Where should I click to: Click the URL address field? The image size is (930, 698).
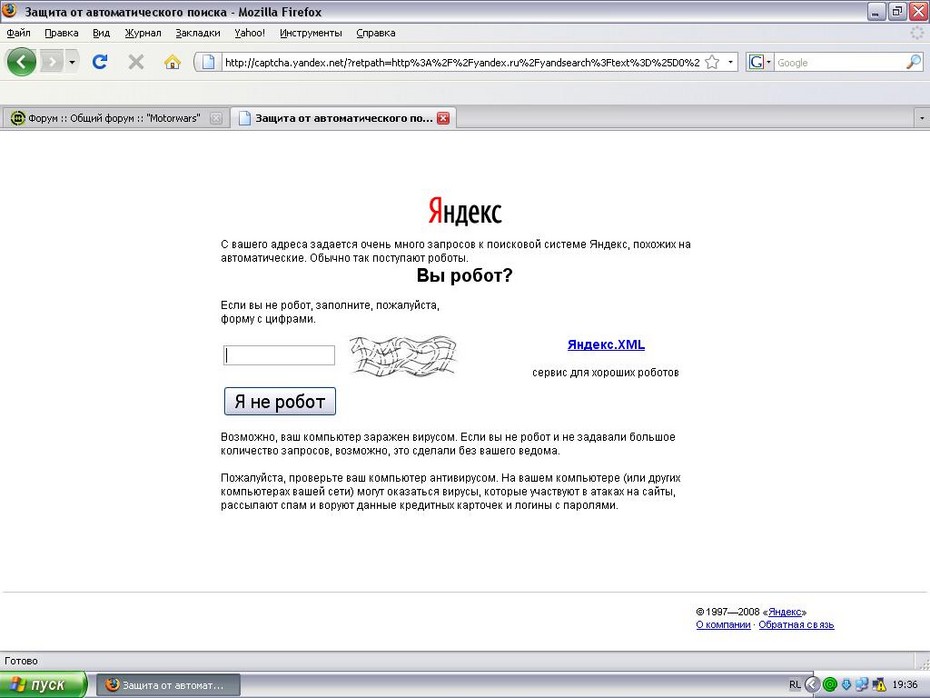click(x=462, y=62)
